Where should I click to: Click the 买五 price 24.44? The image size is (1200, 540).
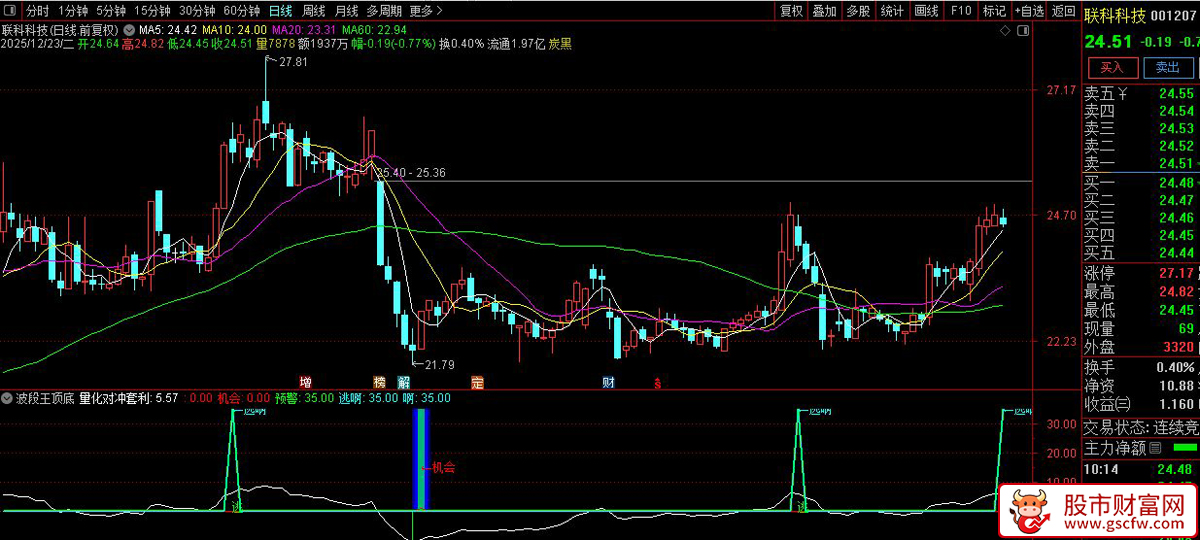1176,251
